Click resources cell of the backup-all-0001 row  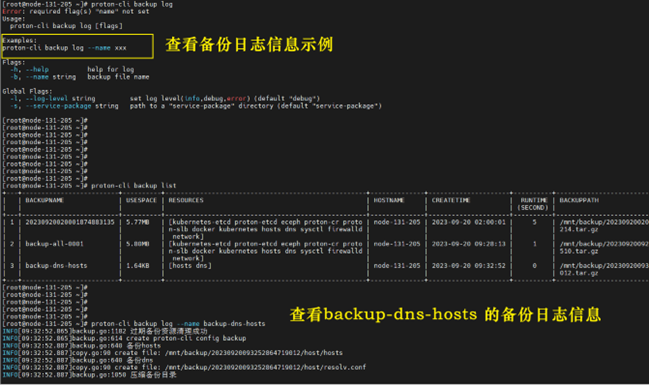(x=265, y=251)
